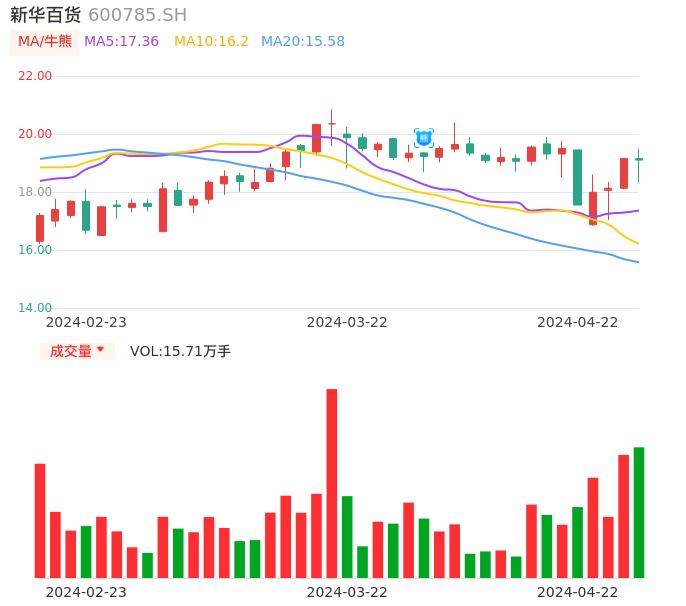Toggle the MA/牛熊 indicator button
The height and width of the screenshot is (606, 686).
pos(45,42)
